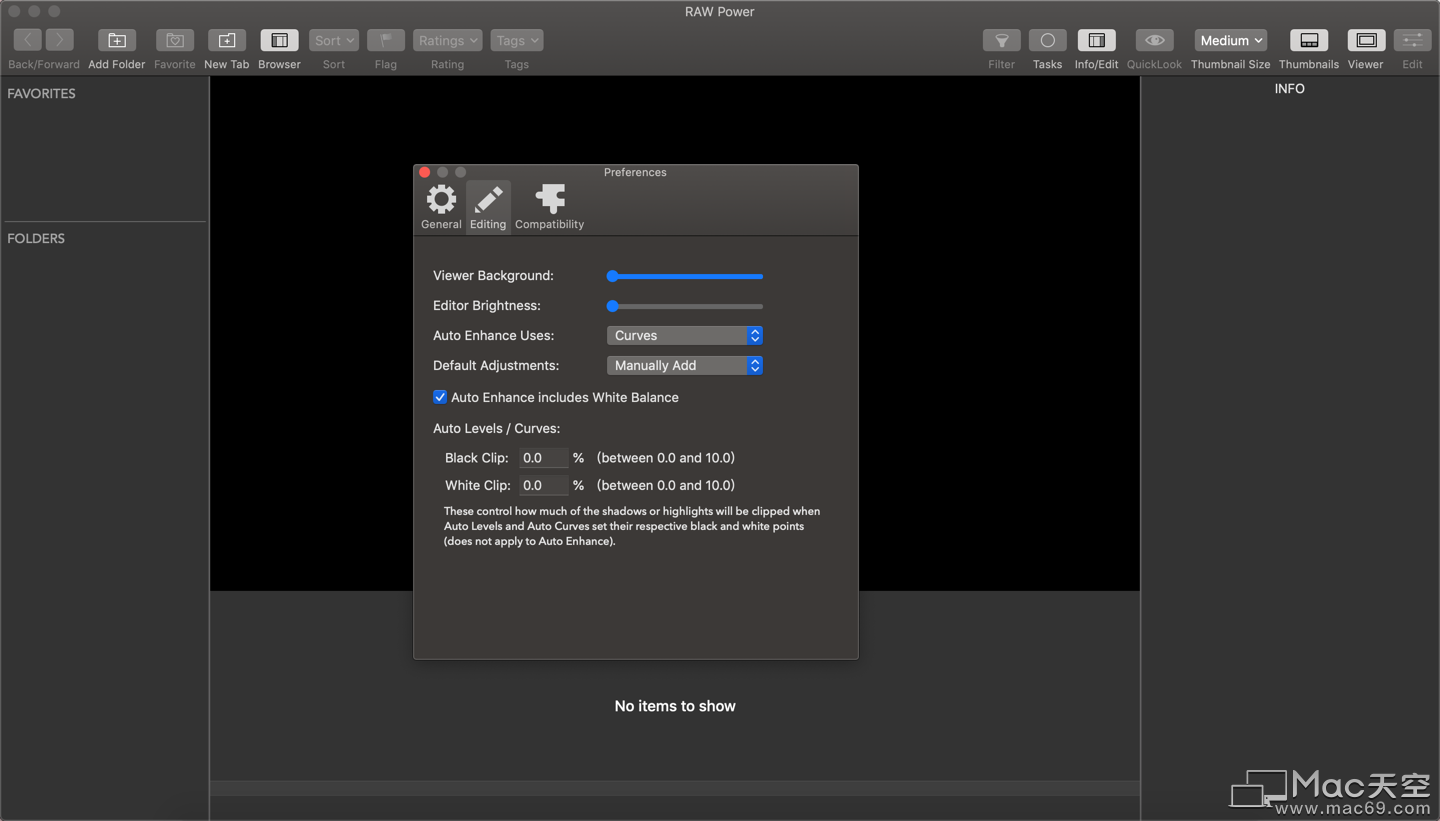Go forward with the Forward arrow button
The height and width of the screenshot is (821, 1440).
pos(60,40)
